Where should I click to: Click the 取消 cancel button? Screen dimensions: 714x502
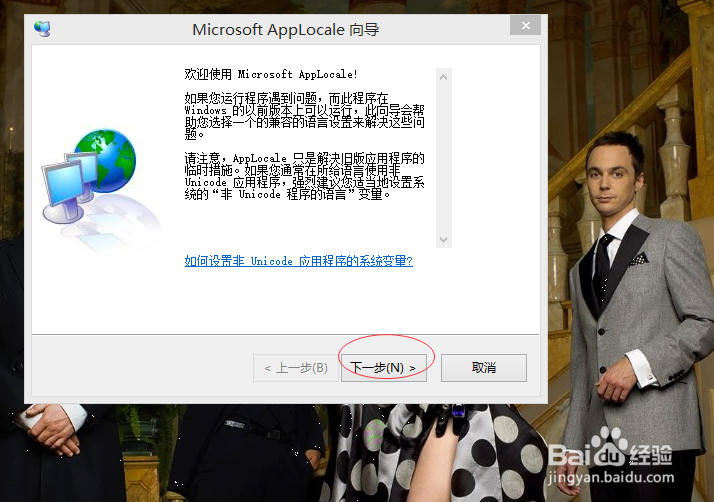[x=484, y=368]
